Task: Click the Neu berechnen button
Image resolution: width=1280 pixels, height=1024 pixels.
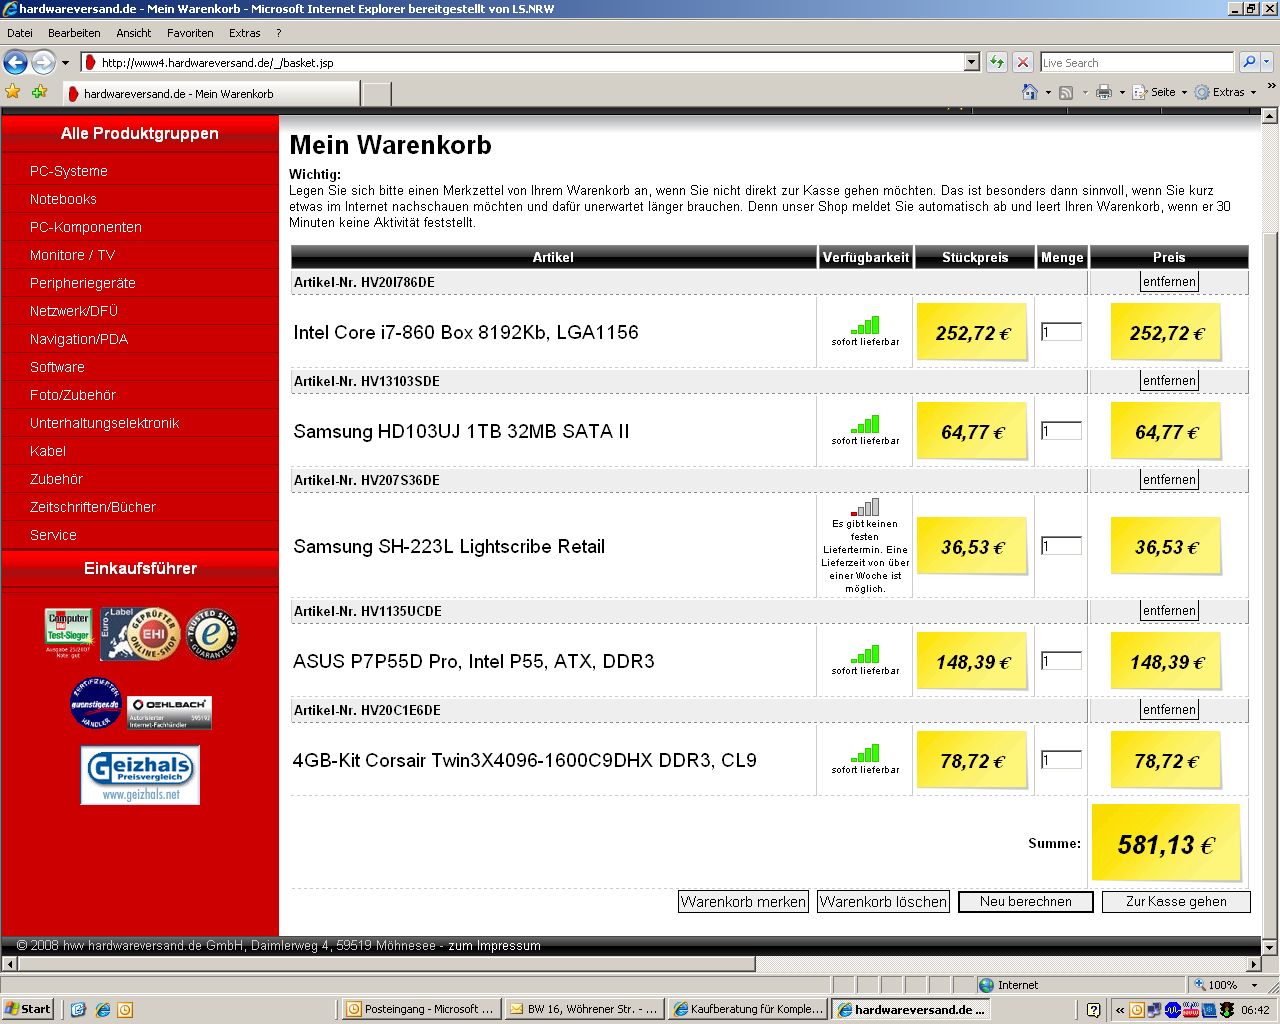Action: (1025, 901)
